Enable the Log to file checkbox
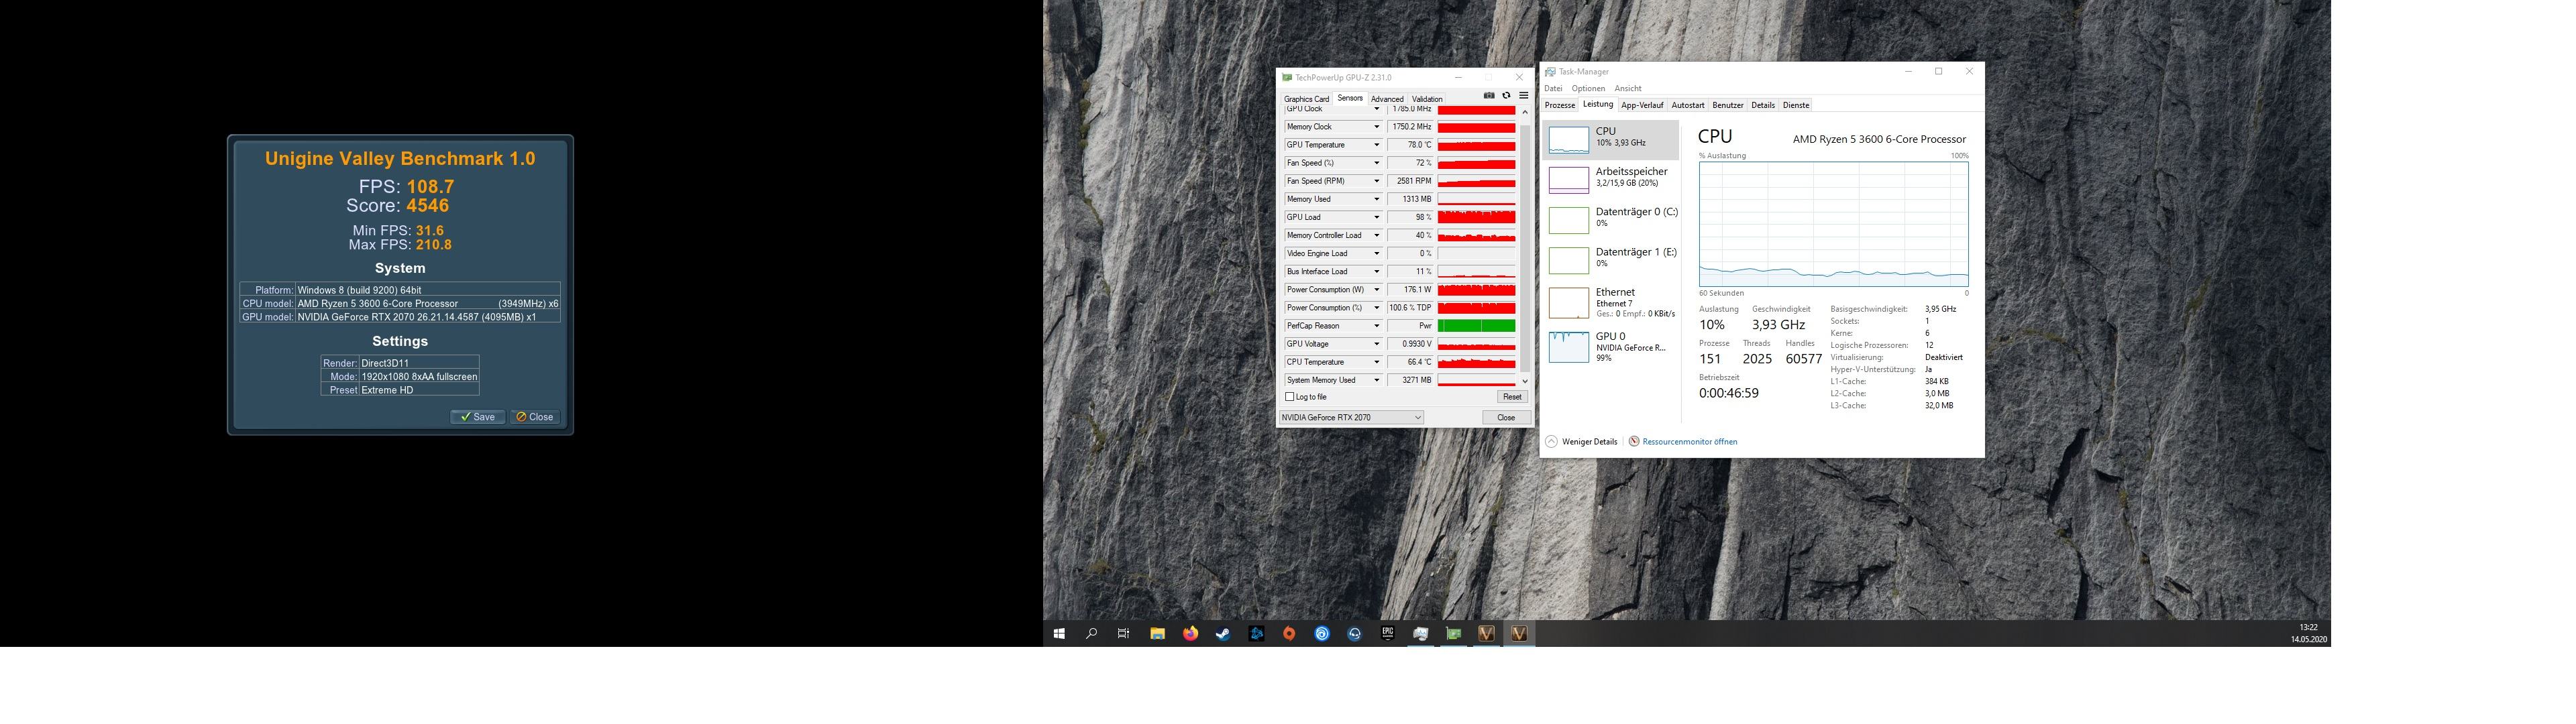This screenshot has width=2576, height=724. (x=1290, y=397)
